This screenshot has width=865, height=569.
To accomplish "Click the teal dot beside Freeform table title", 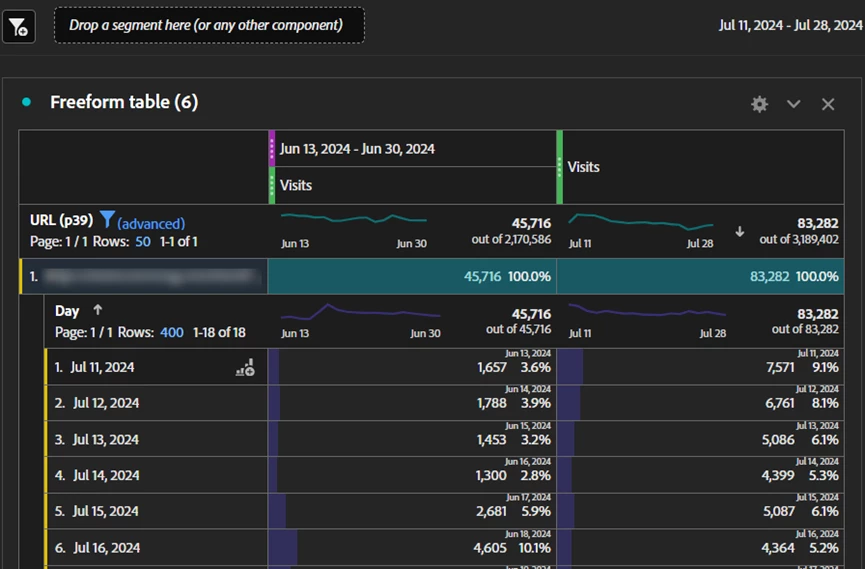I will coord(26,102).
